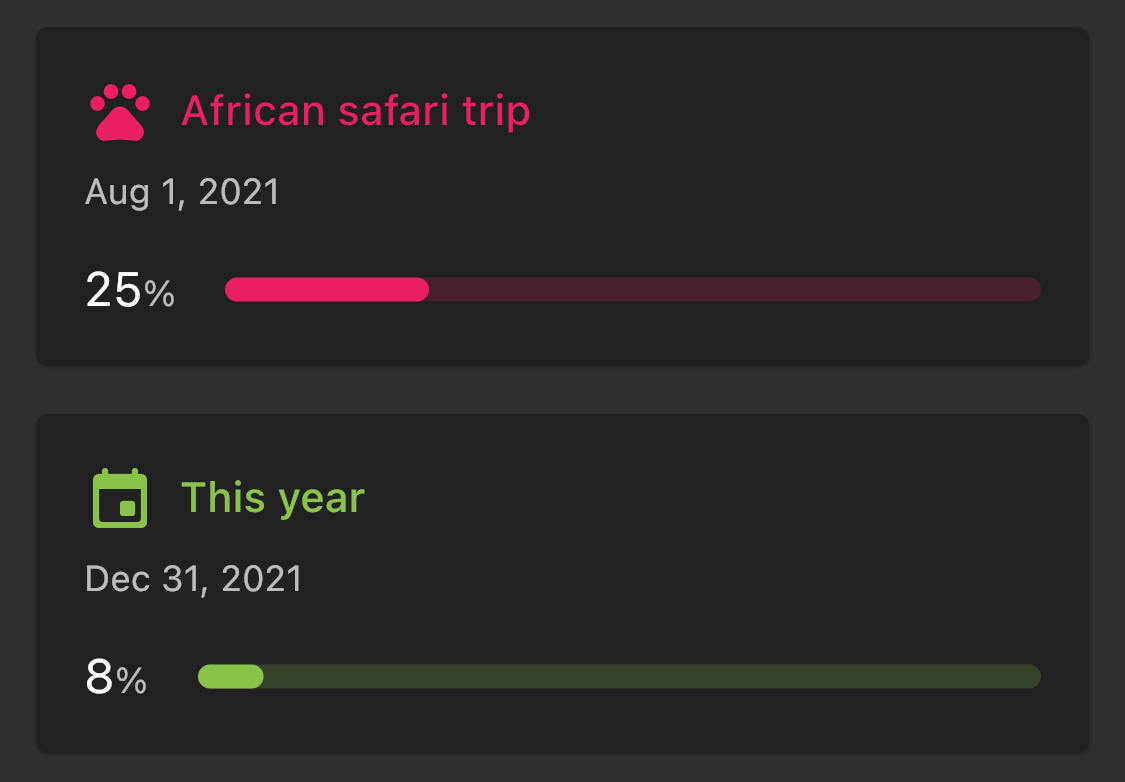Click the filled green progress bar segment
The height and width of the screenshot is (782, 1125).
pos(230,676)
